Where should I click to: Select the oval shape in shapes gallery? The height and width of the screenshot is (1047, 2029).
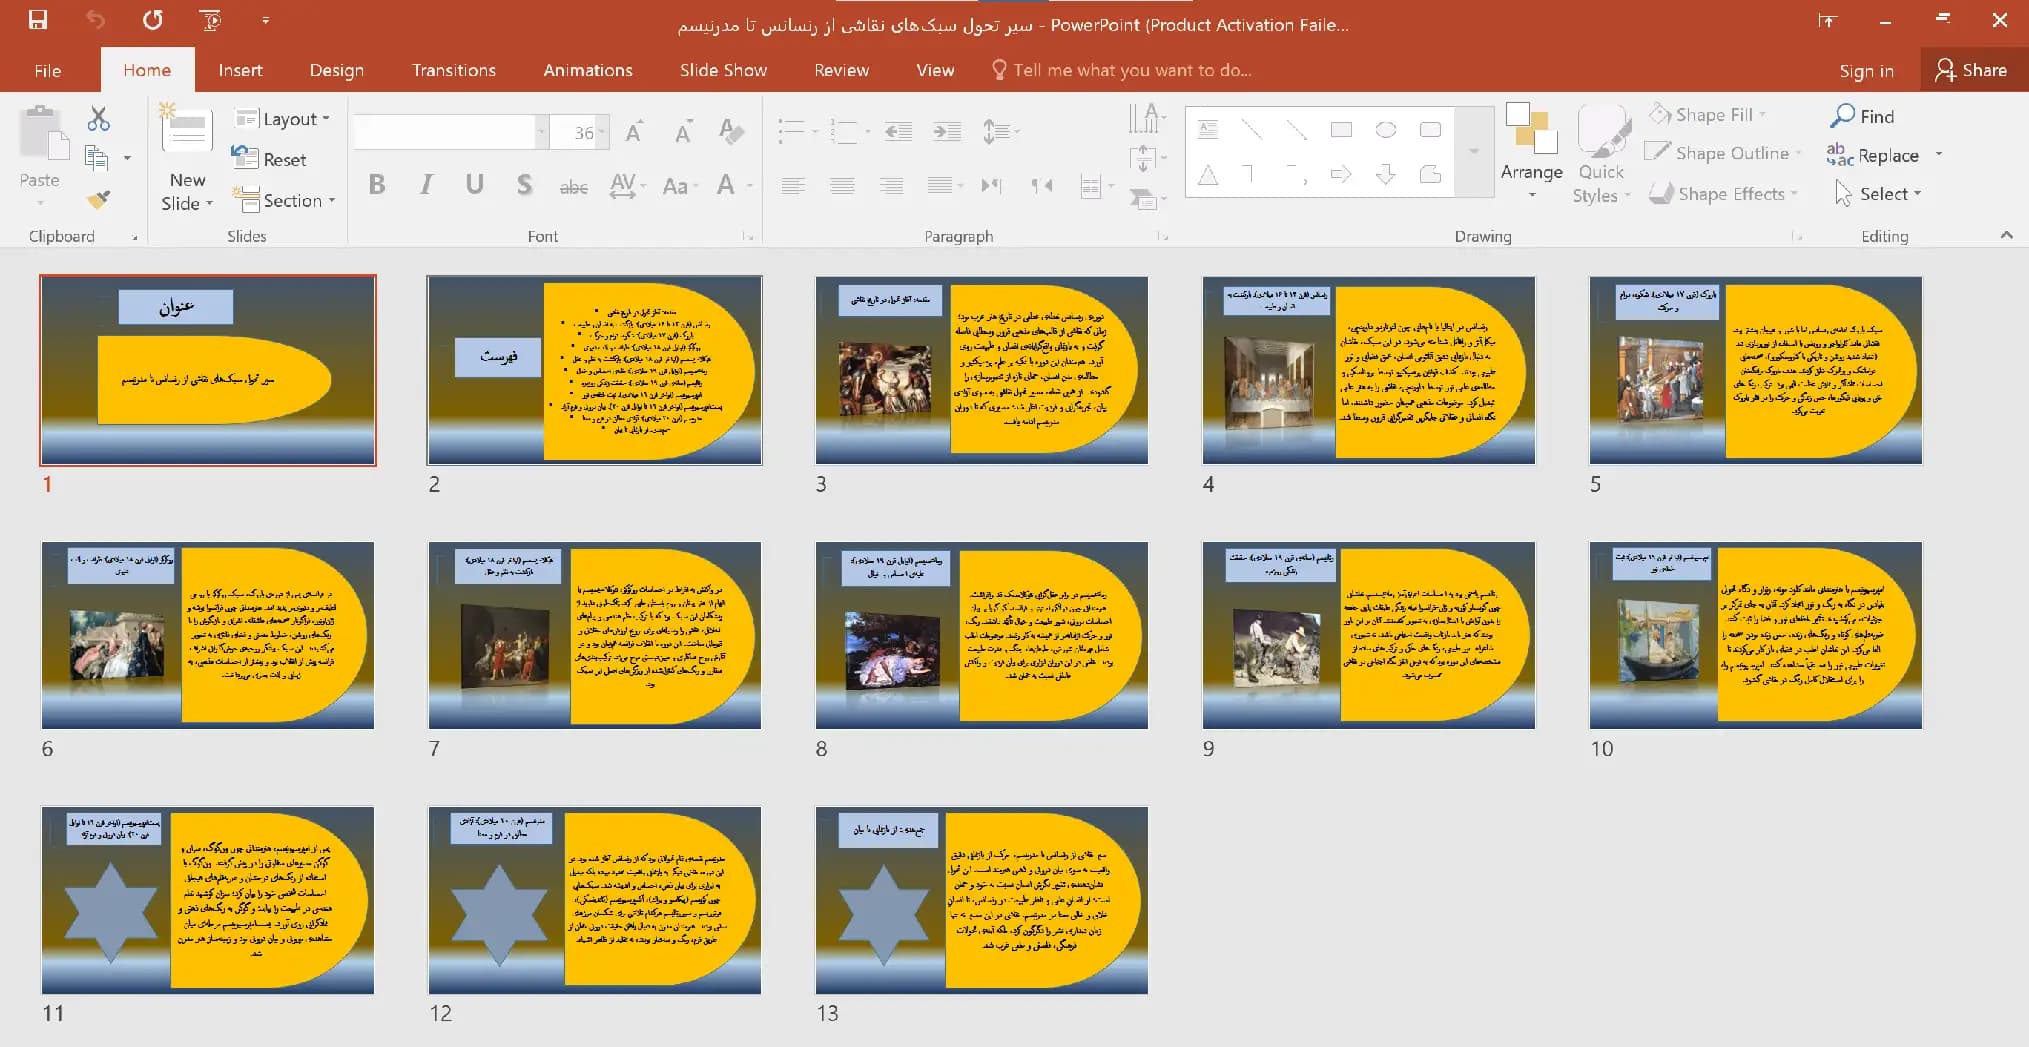(1386, 130)
